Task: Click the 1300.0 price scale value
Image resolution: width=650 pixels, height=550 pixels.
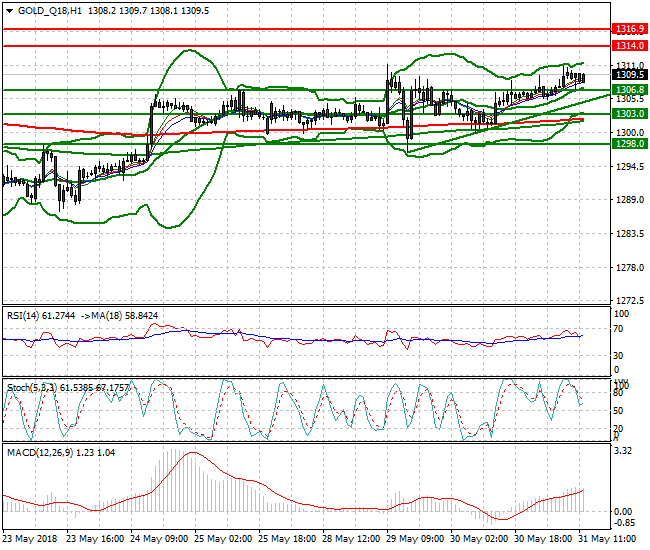Action: point(630,133)
